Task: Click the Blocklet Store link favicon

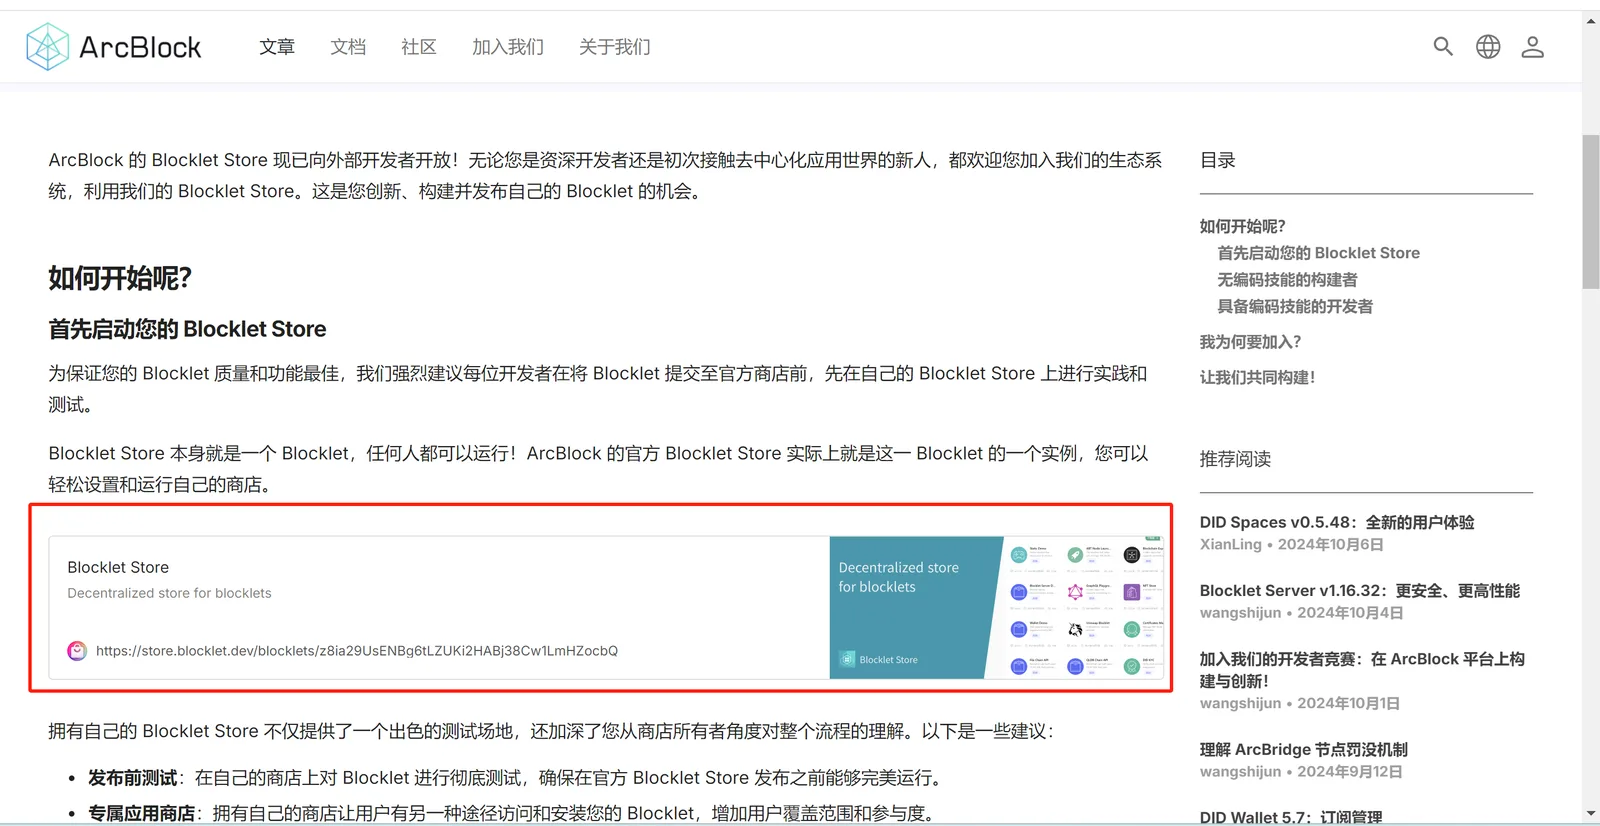Action: pyautogui.click(x=77, y=651)
